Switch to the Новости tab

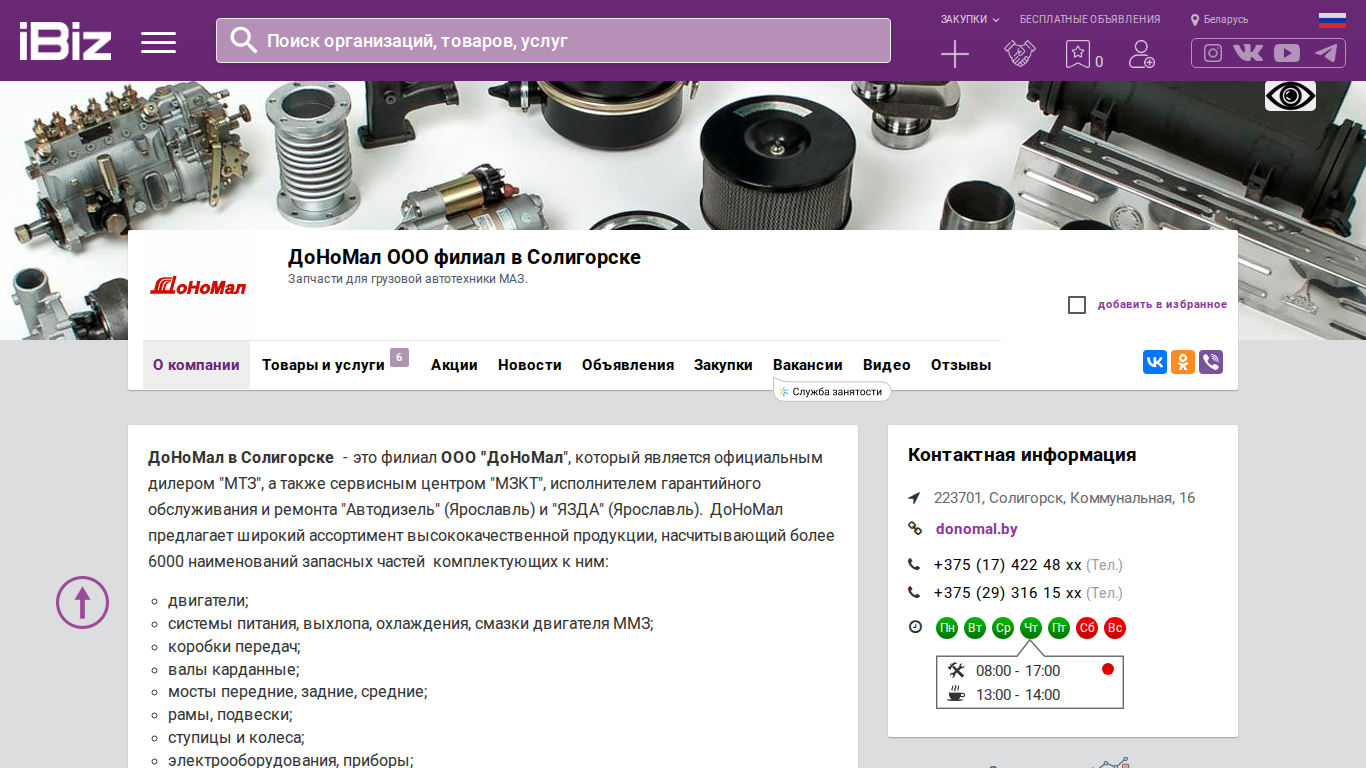(530, 365)
